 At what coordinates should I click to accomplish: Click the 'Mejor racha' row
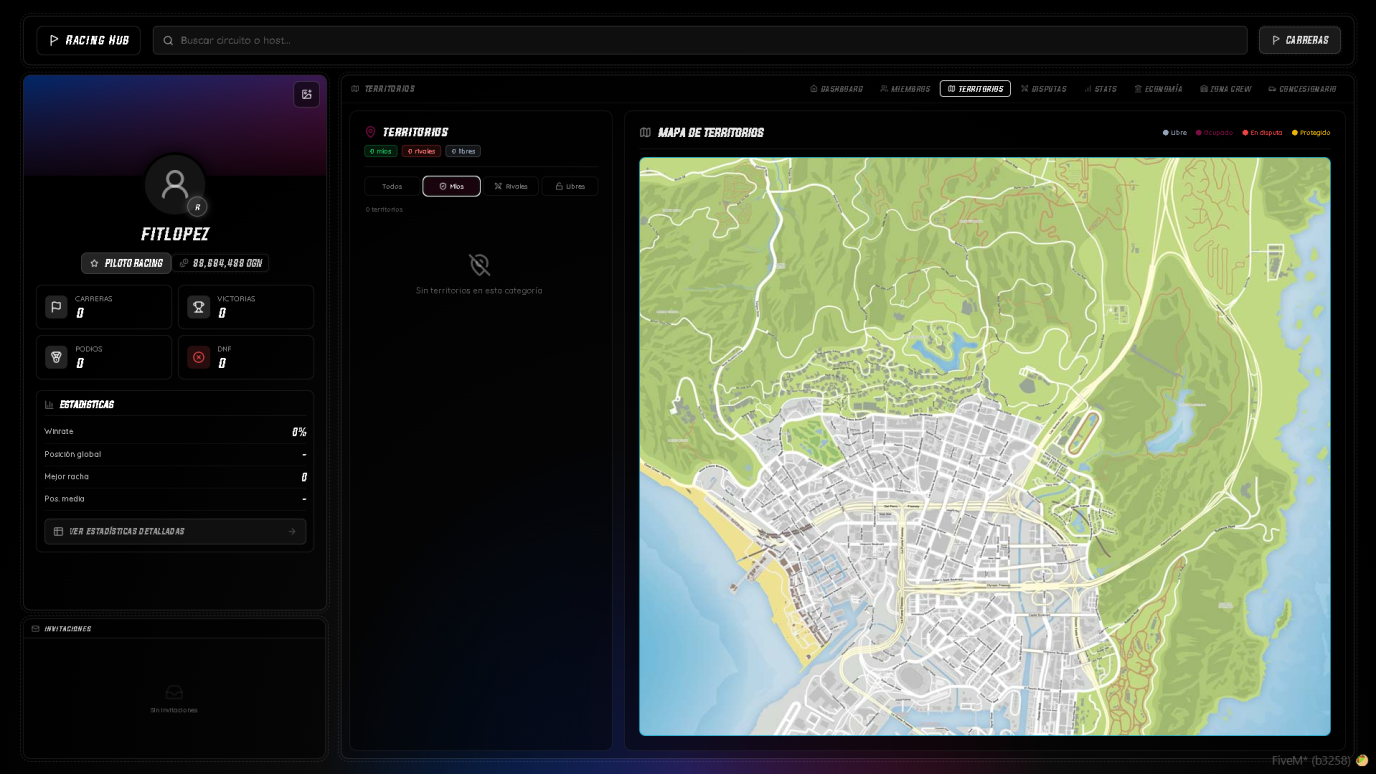click(x=175, y=477)
